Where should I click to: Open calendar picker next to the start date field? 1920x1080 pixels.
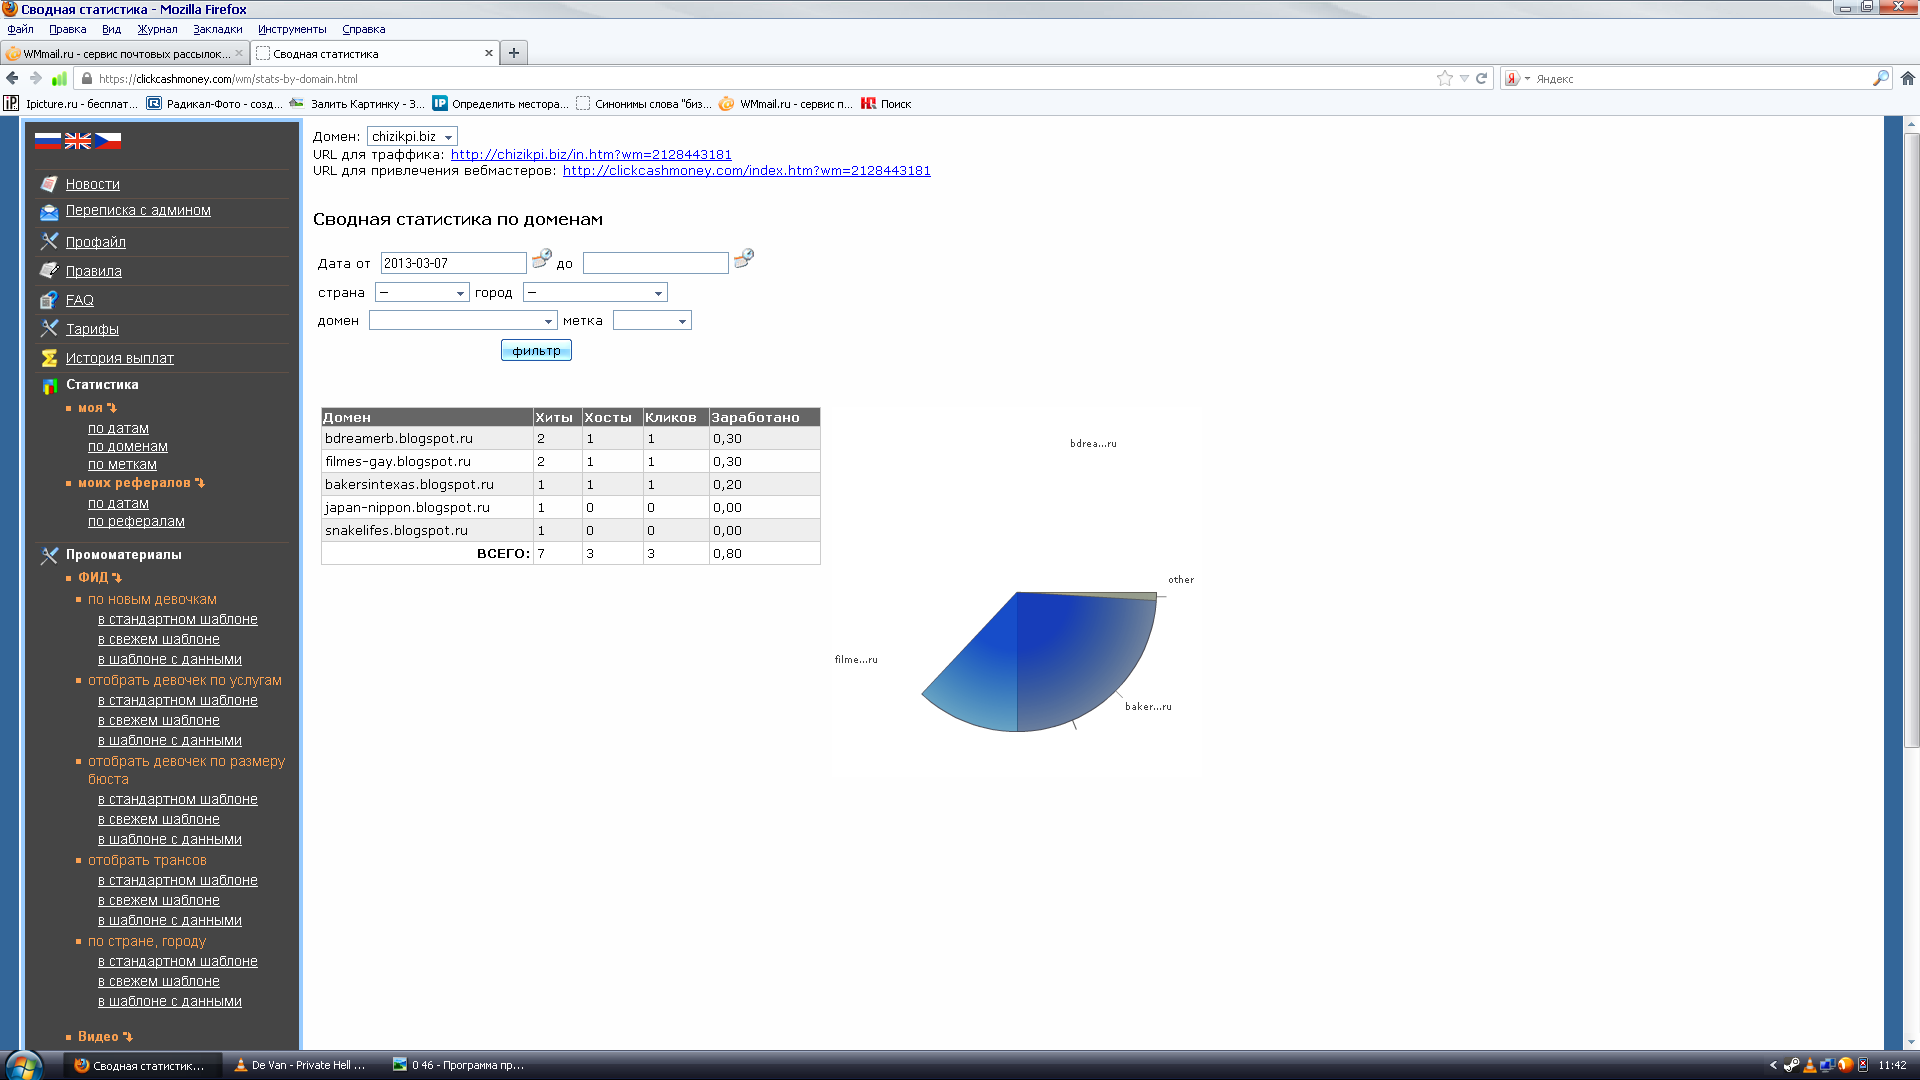click(541, 259)
